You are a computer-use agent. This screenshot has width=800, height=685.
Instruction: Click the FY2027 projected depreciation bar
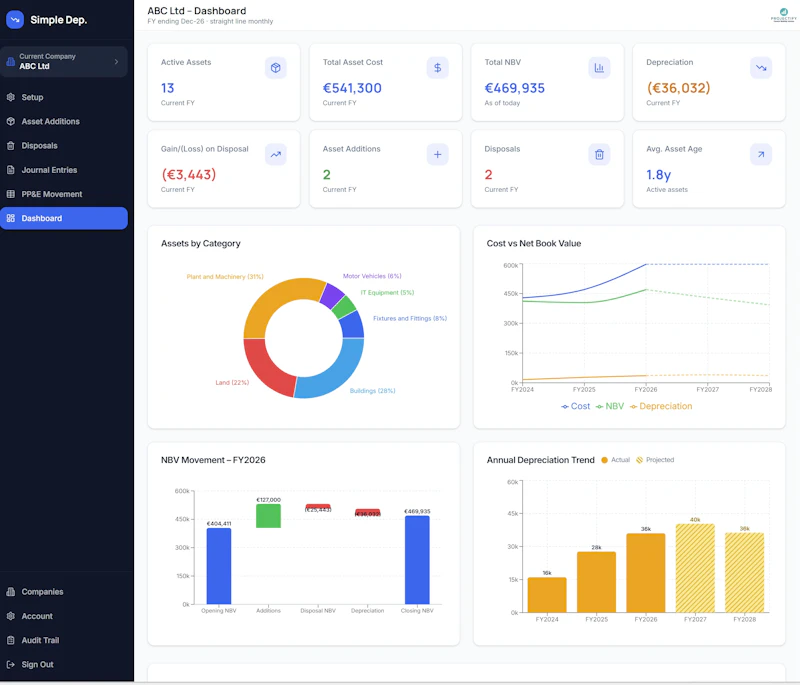tap(695, 568)
